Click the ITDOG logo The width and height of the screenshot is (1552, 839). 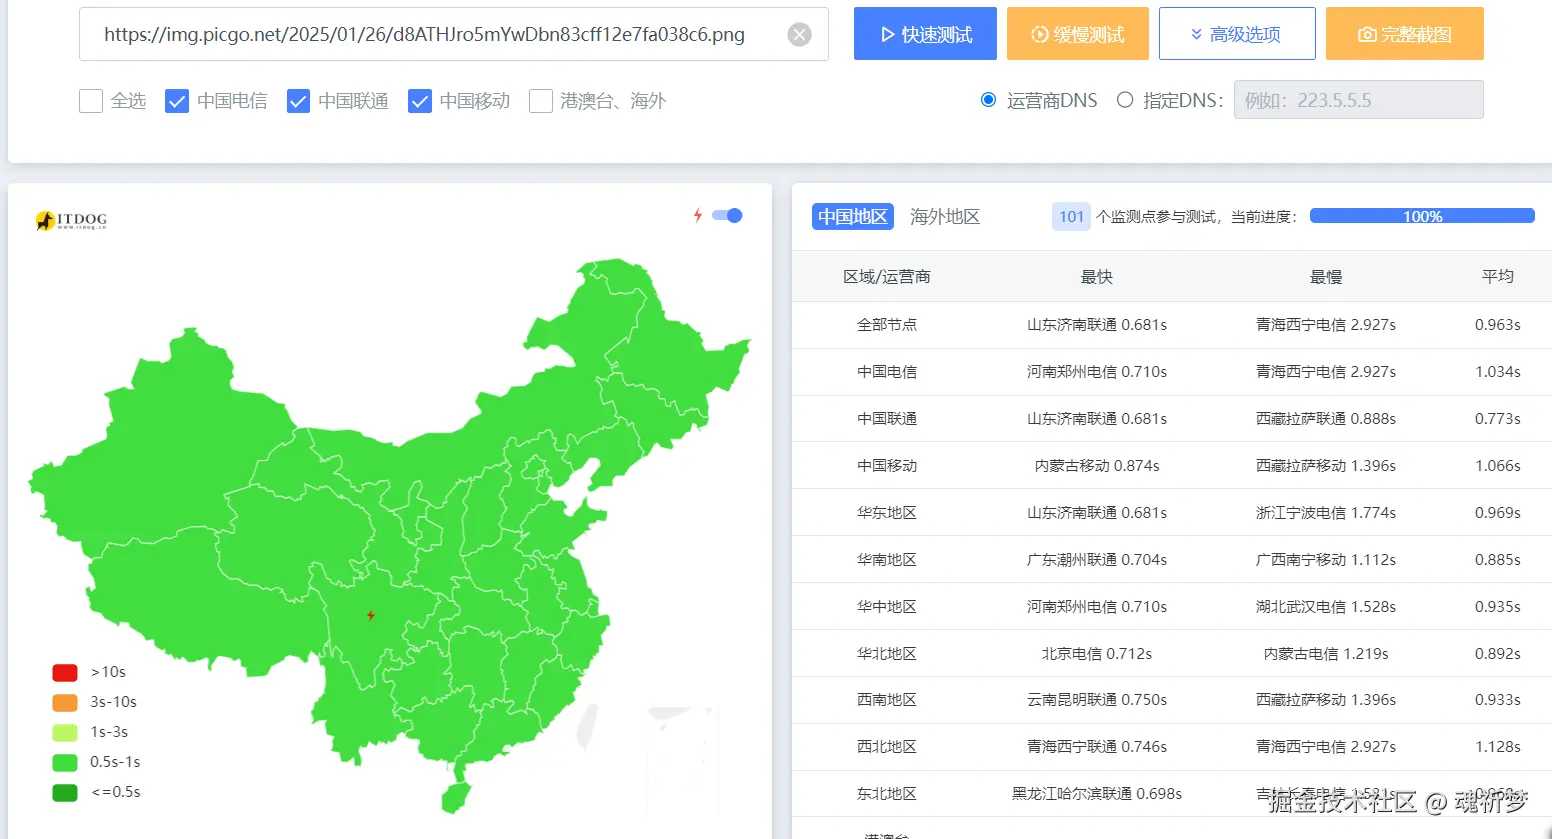point(71,220)
